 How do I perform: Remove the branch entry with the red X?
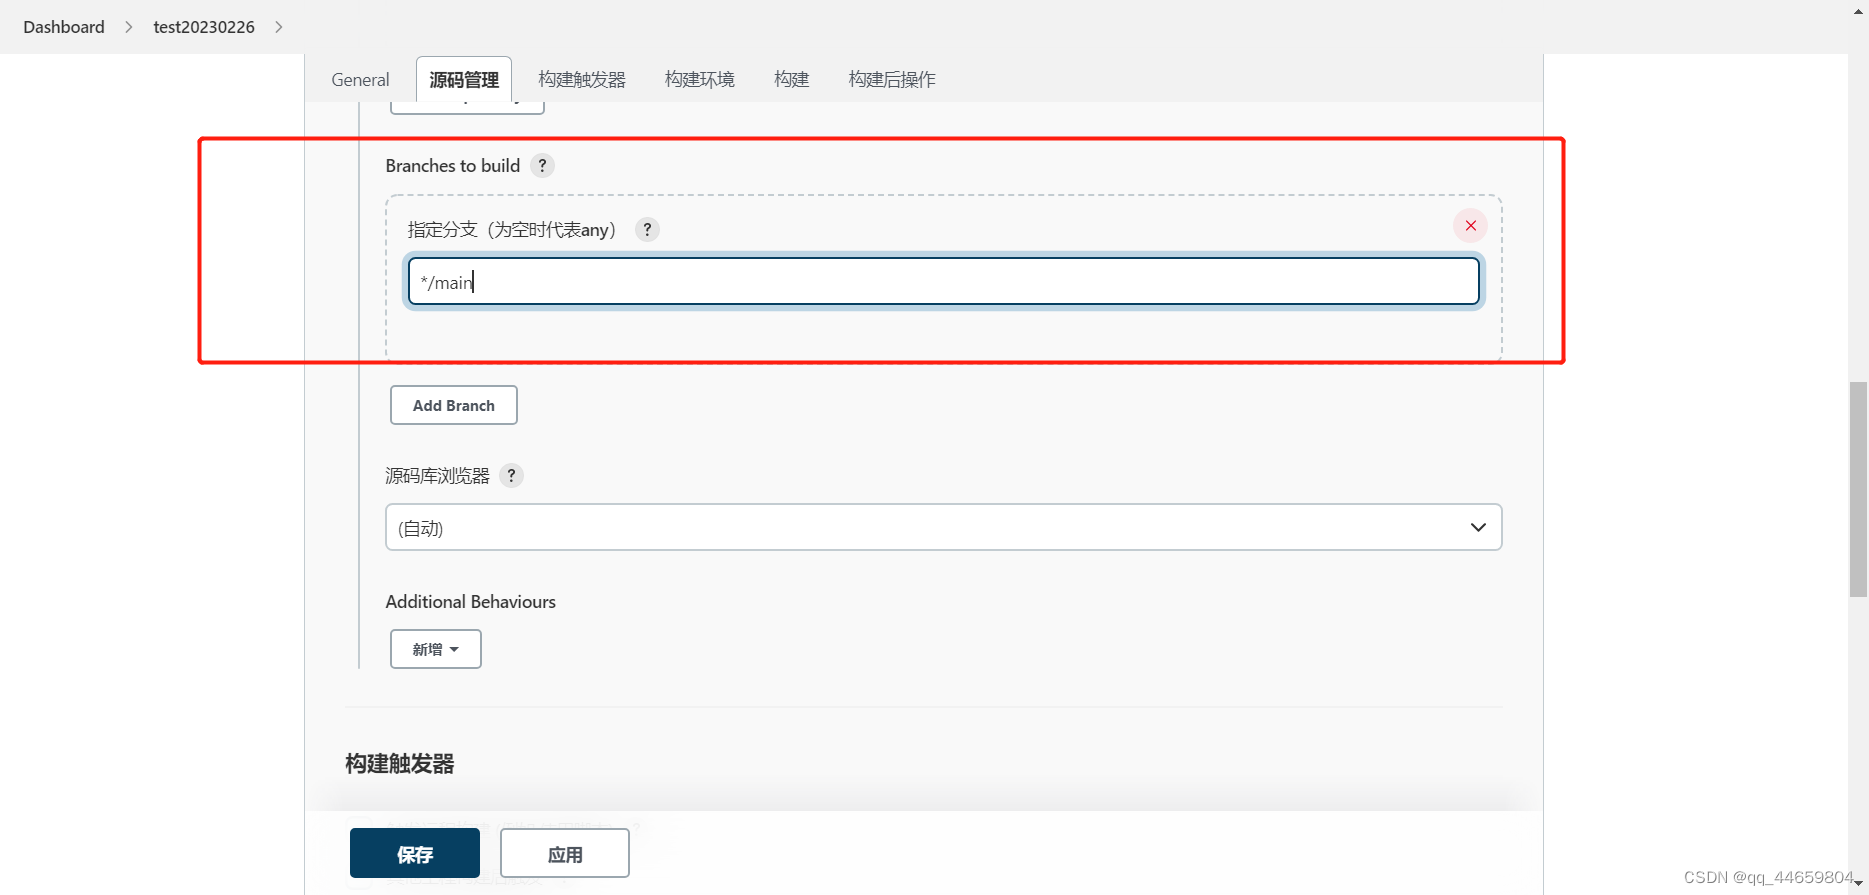pyautogui.click(x=1470, y=226)
